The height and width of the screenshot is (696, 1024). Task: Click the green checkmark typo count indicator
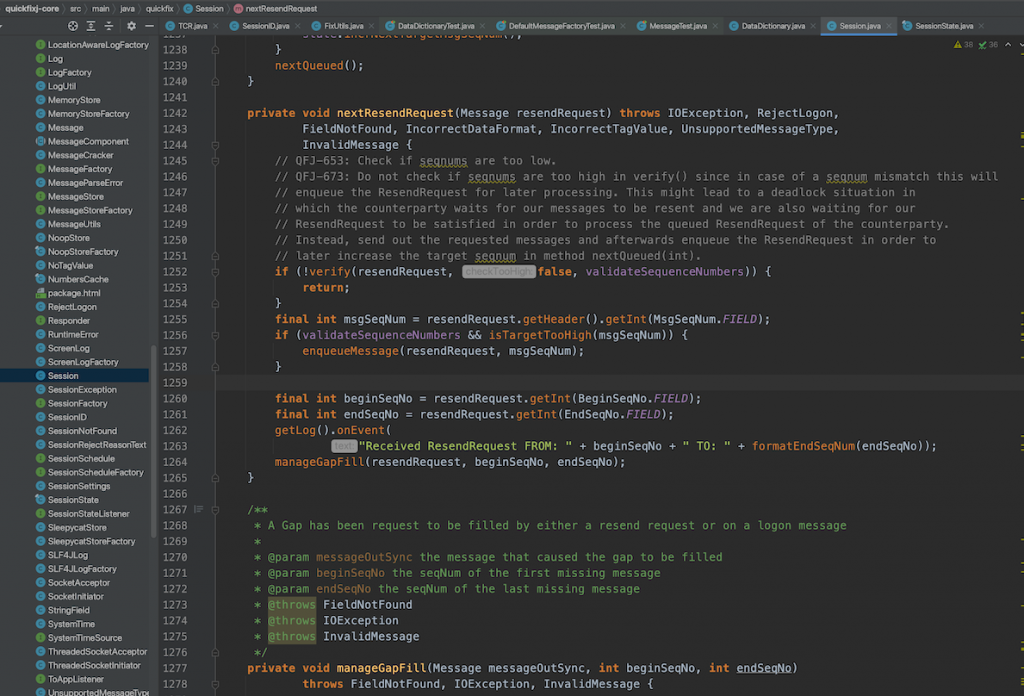(x=982, y=45)
